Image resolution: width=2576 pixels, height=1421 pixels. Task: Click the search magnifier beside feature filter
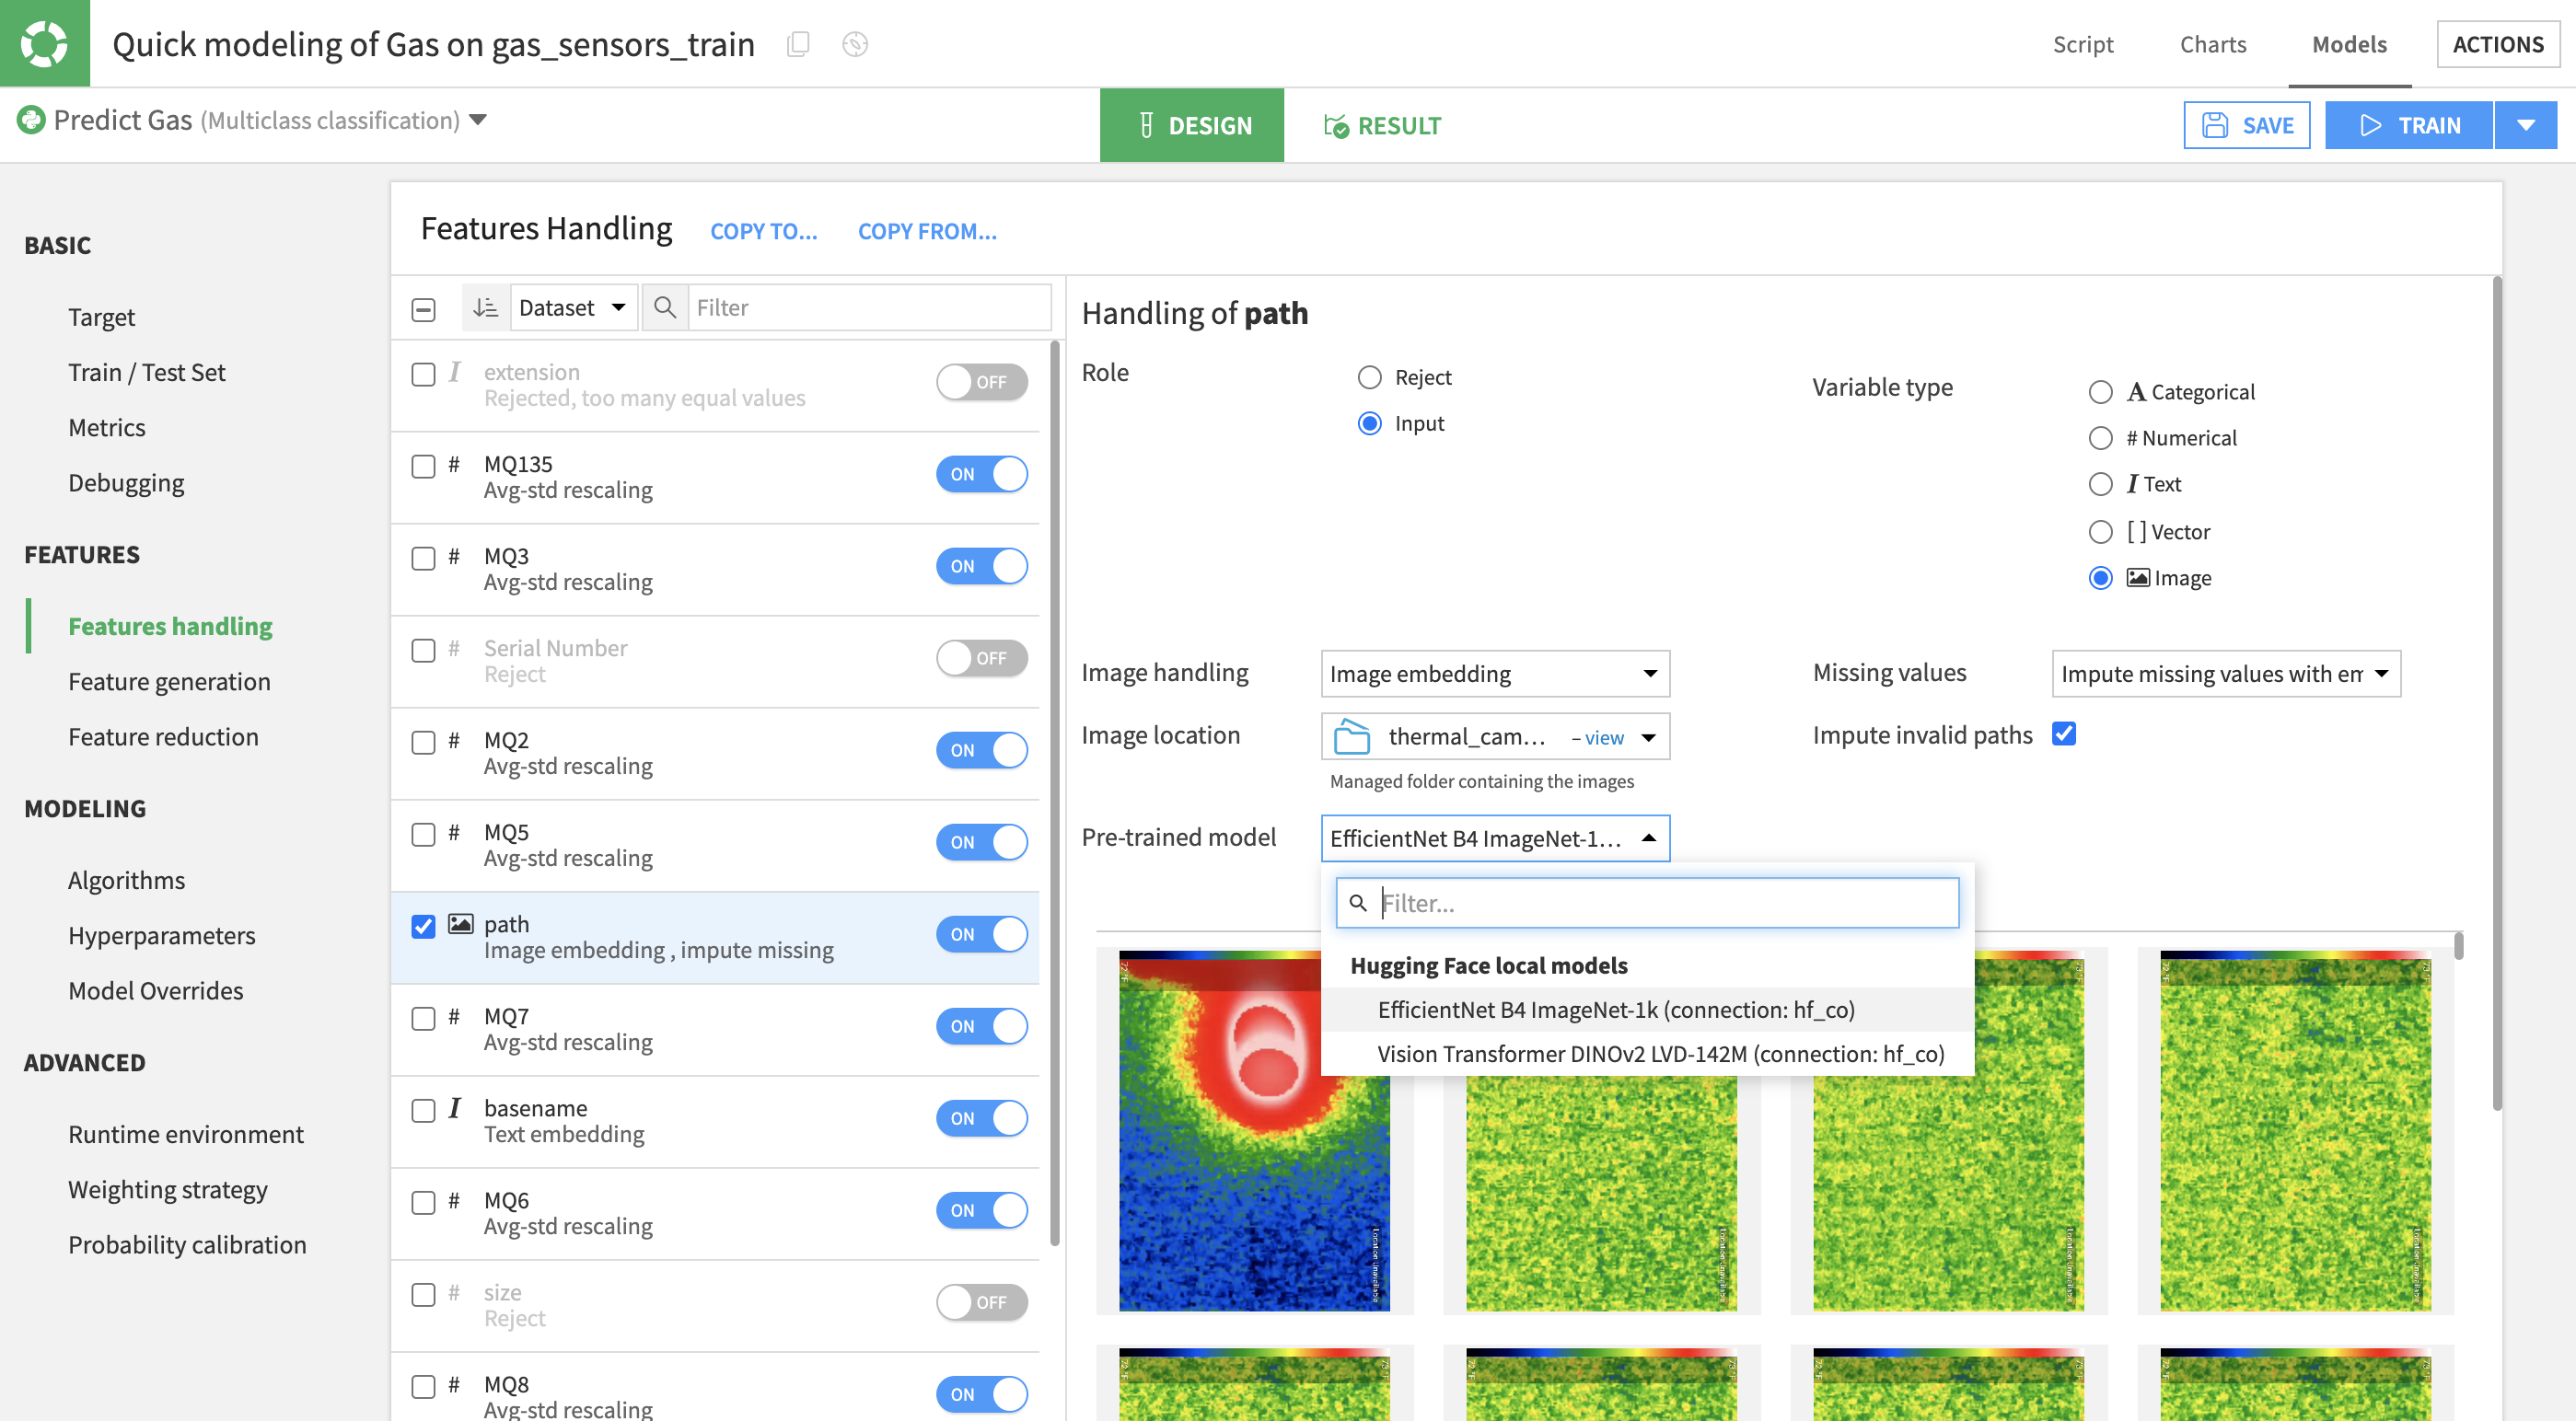click(x=665, y=307)
